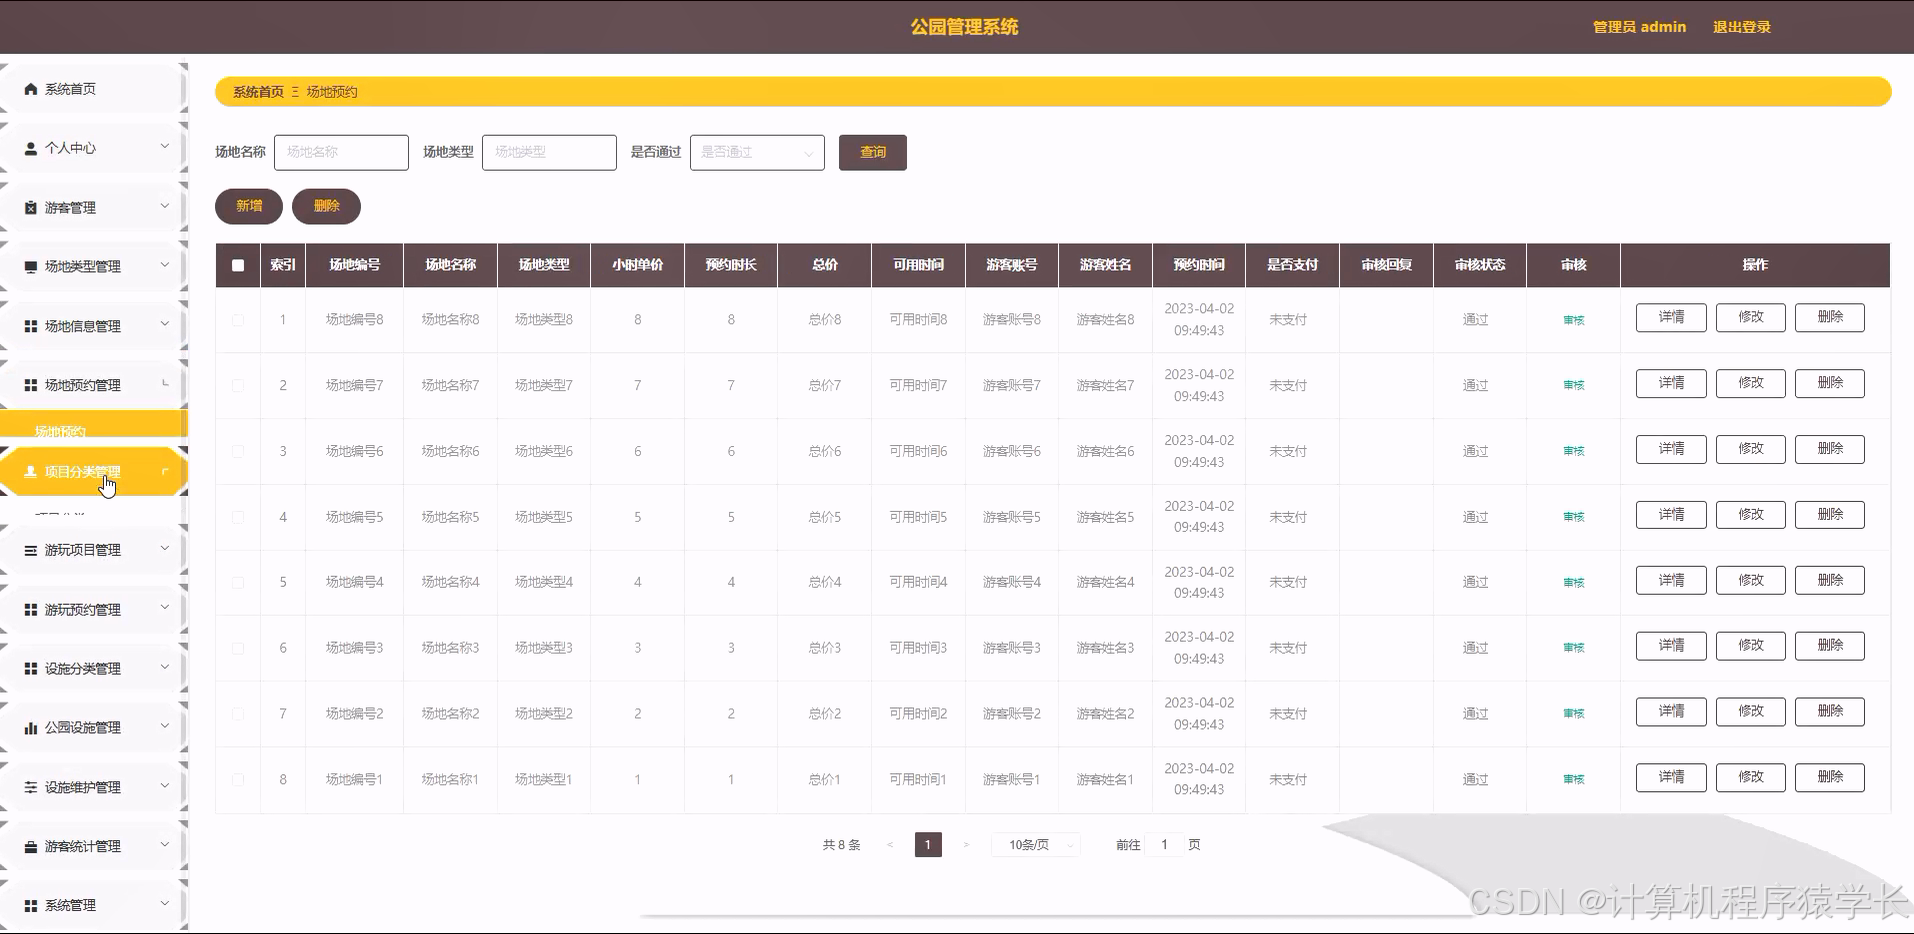Click the home icon beside 系统首页
This screenshot has width=1914, height=934.
tap(31, 89)
